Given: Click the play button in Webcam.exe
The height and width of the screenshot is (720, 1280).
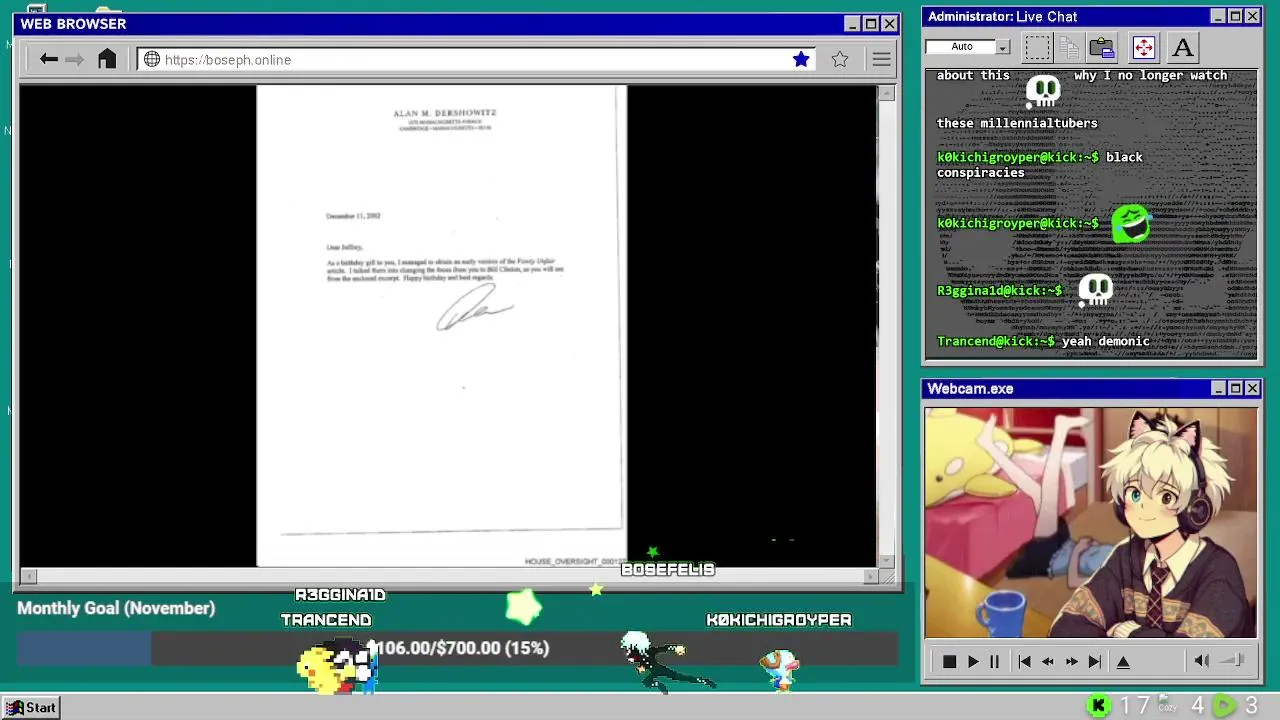Looking at the screenshot, I should click(x=973, y=661).
